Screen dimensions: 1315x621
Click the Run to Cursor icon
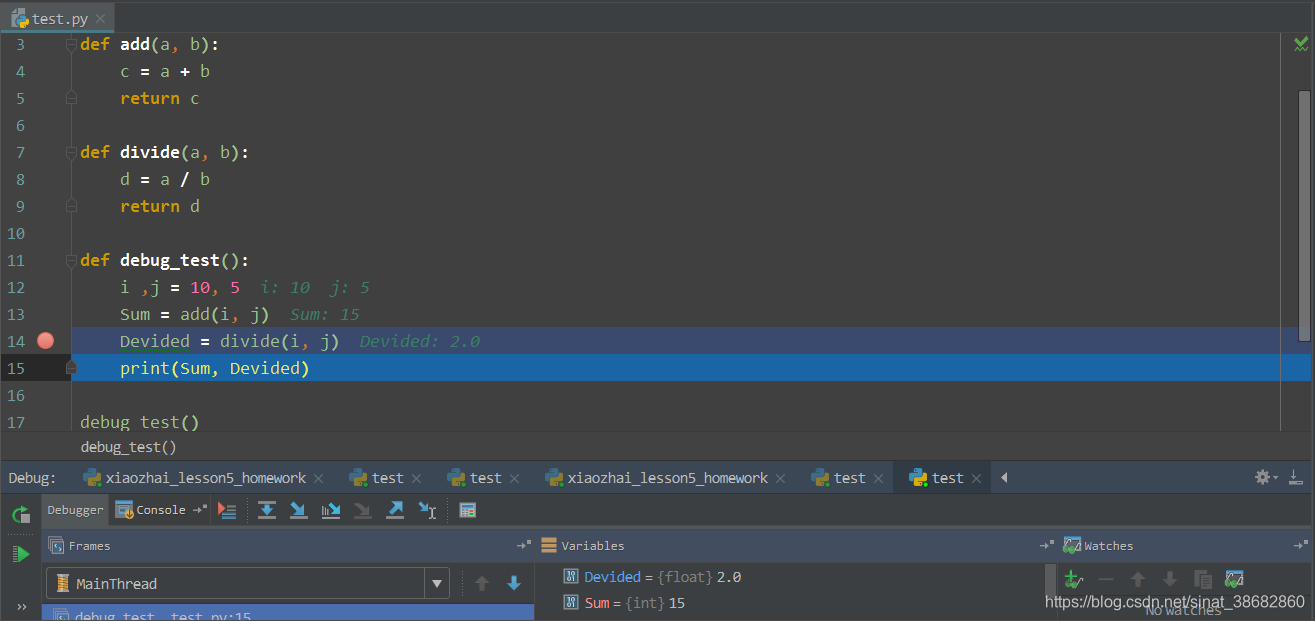pyautogui.click(x=427, y=510)
